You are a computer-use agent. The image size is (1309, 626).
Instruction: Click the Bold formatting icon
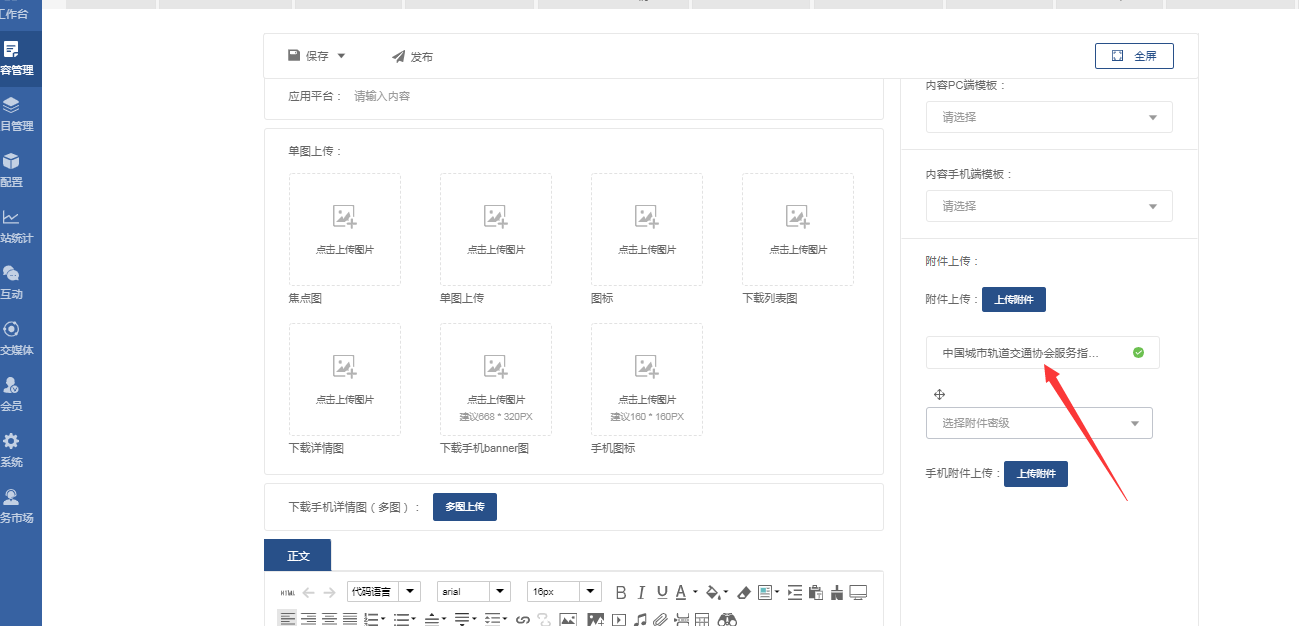[621, 592]
